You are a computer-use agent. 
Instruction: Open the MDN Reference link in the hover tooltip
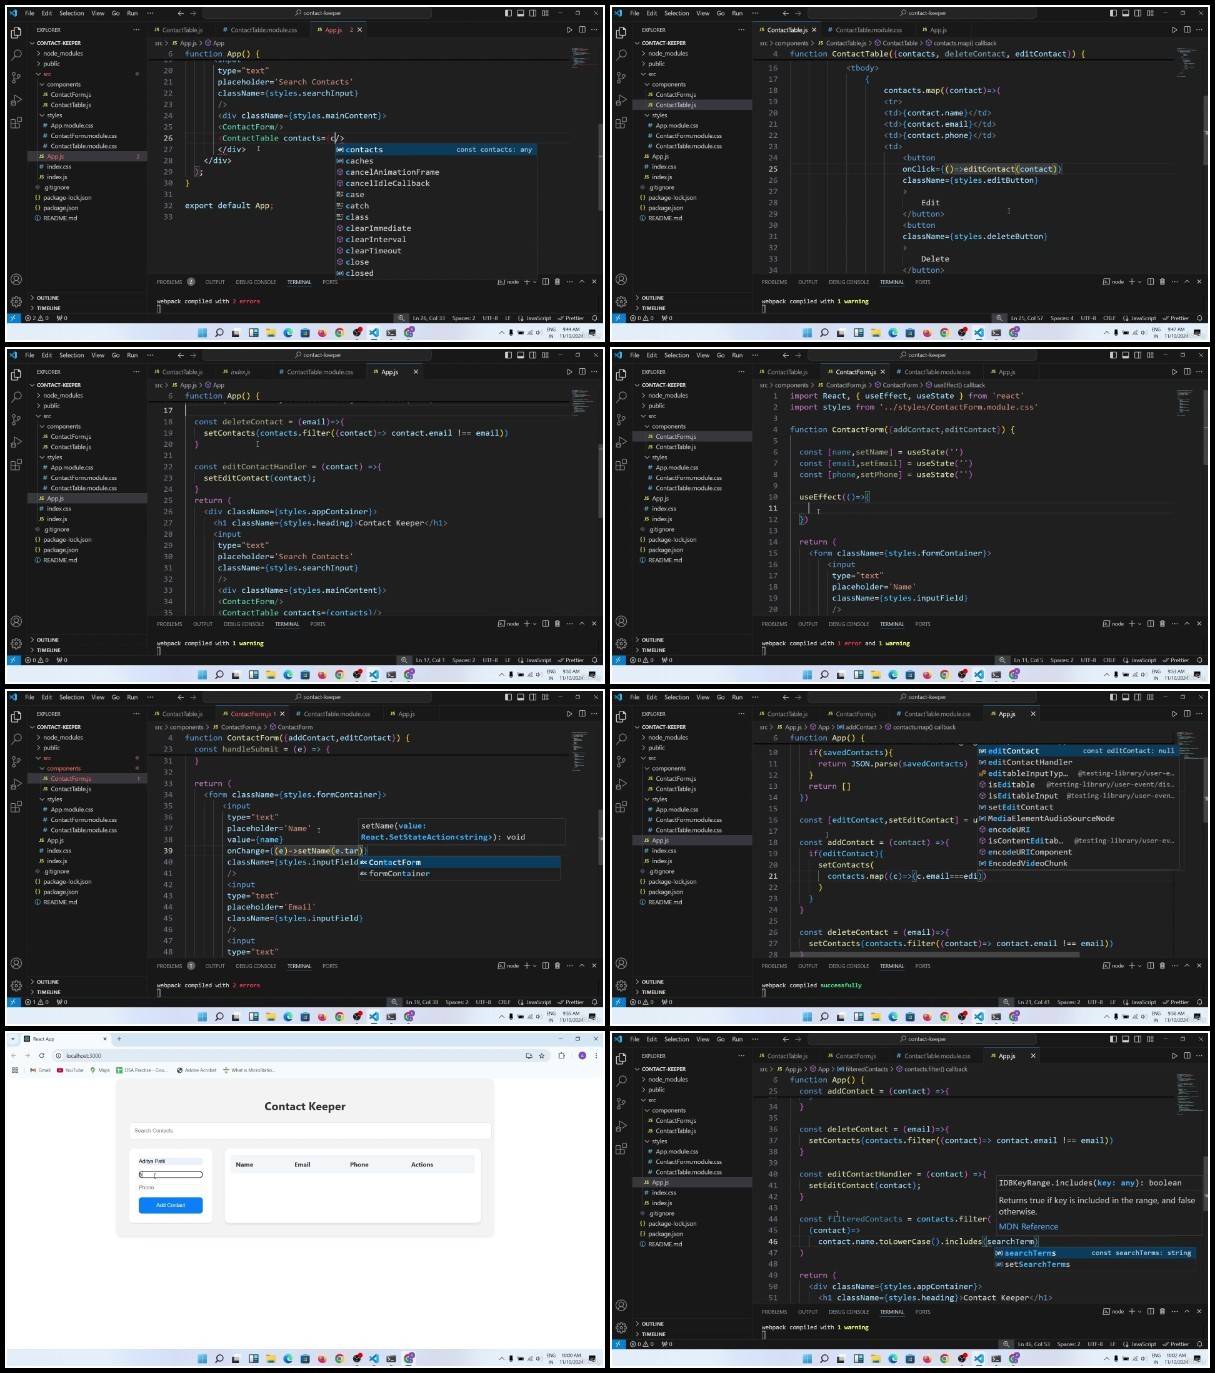[x=1028, y=1226]
